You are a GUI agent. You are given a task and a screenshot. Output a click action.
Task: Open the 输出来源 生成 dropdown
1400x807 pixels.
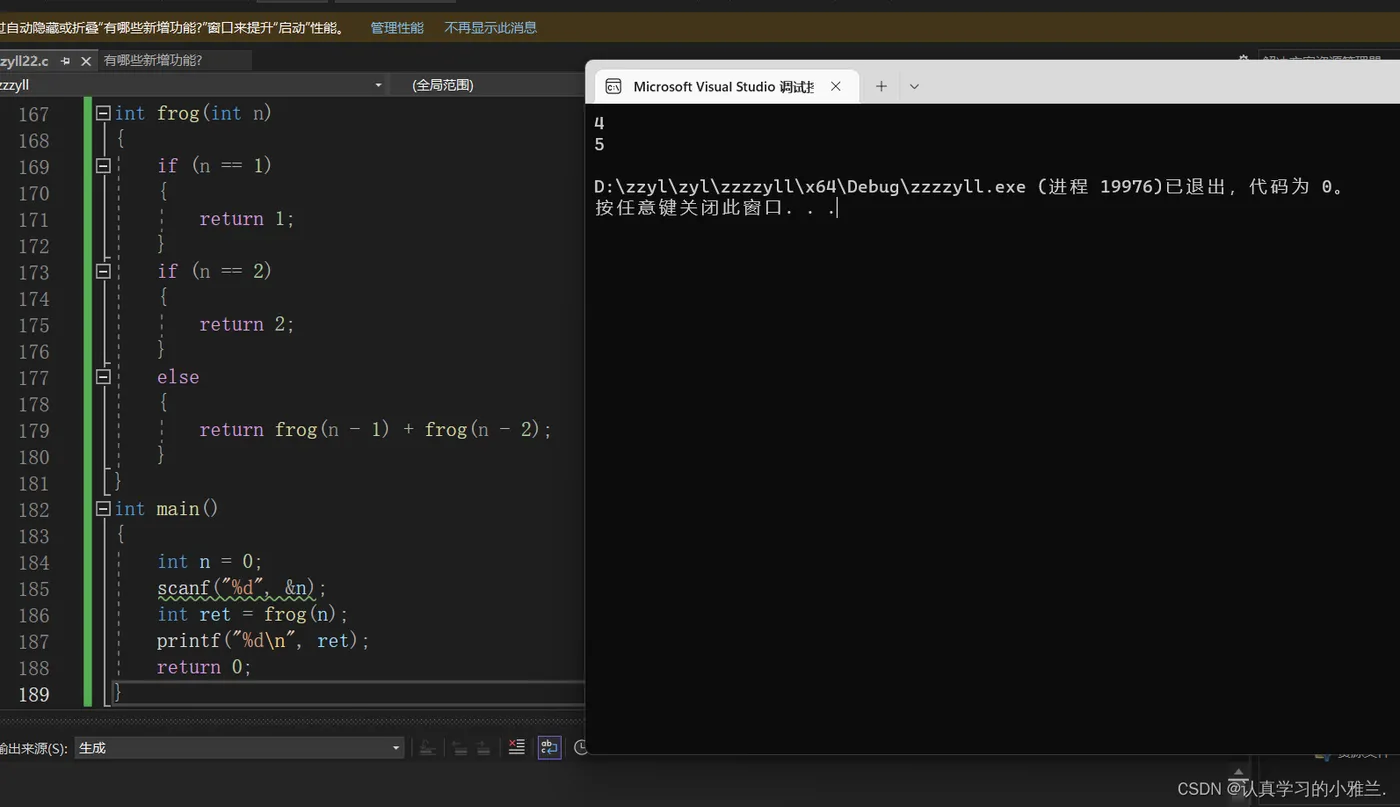240,748
